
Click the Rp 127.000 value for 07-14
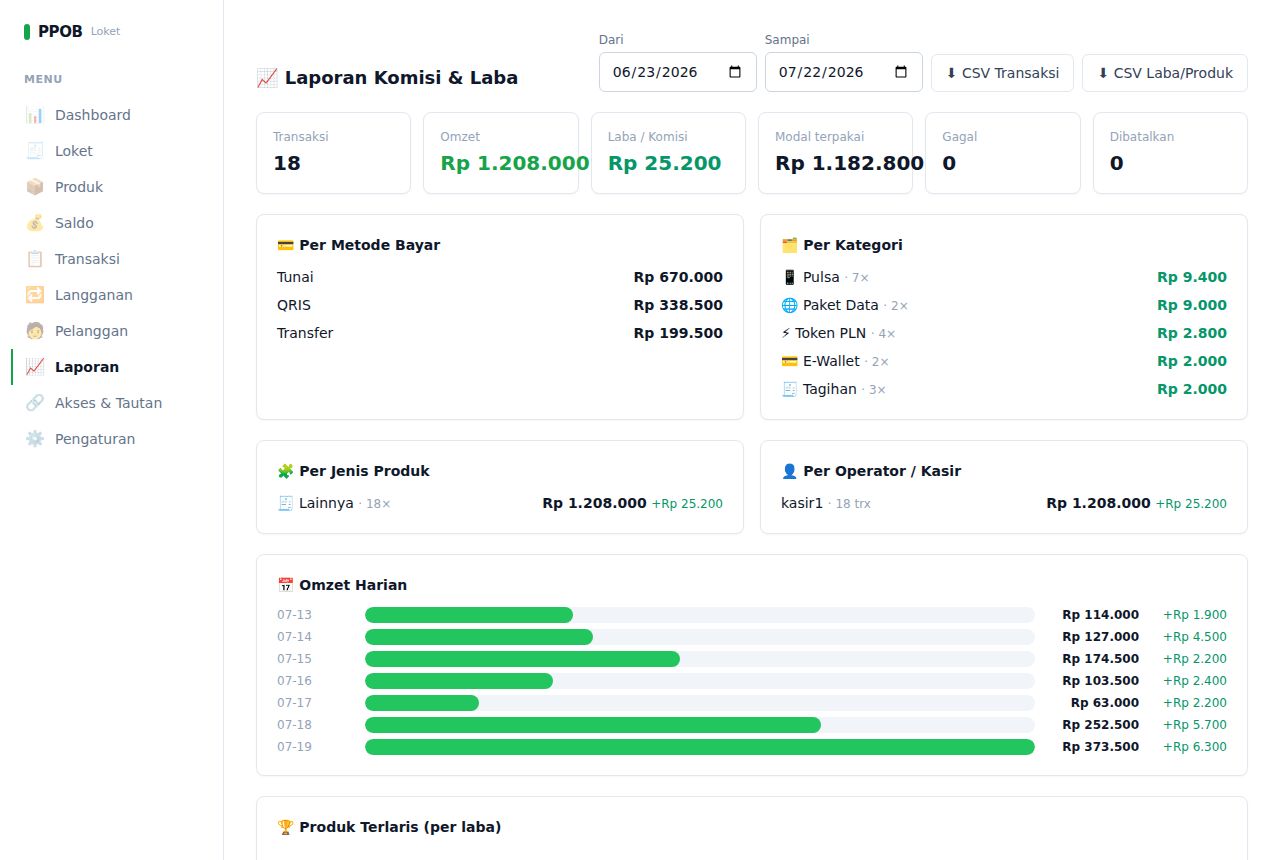[1100, 637]
